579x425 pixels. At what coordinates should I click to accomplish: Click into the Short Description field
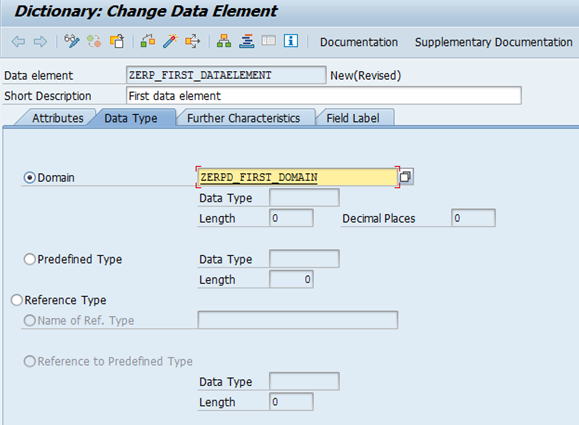(323, 96)
